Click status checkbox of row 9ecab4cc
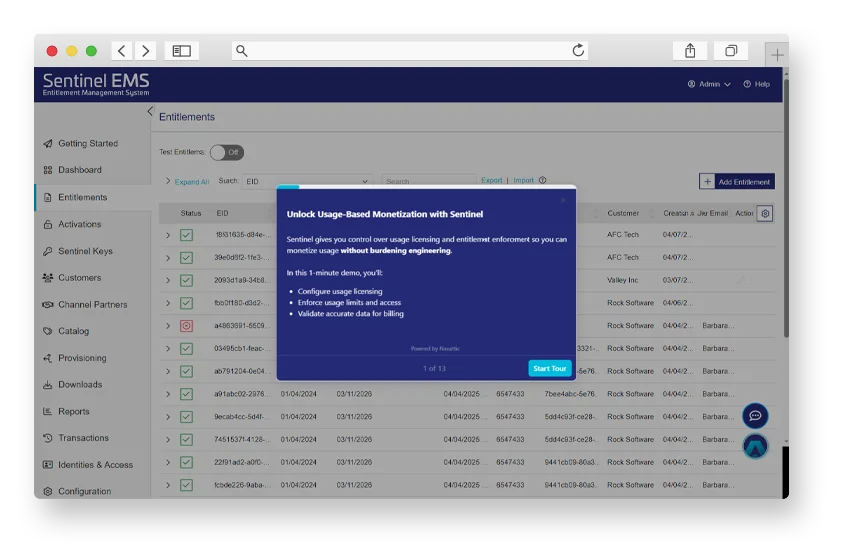 [186, 417]
